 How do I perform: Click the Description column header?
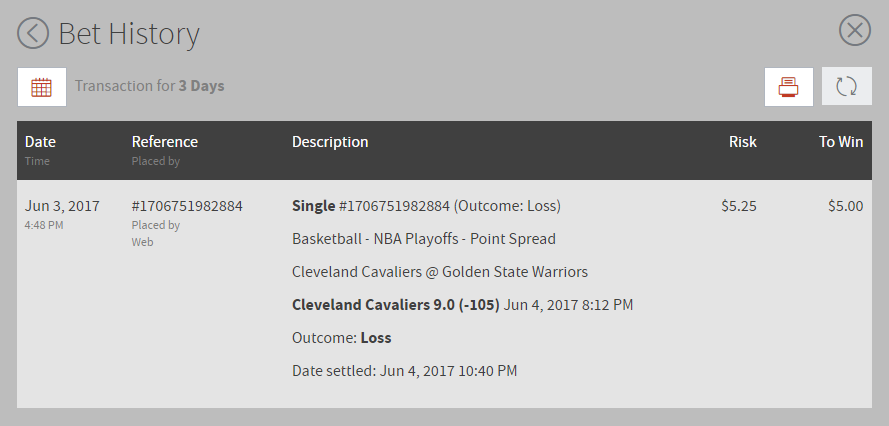pyautogui.click(x=330, y=142)
